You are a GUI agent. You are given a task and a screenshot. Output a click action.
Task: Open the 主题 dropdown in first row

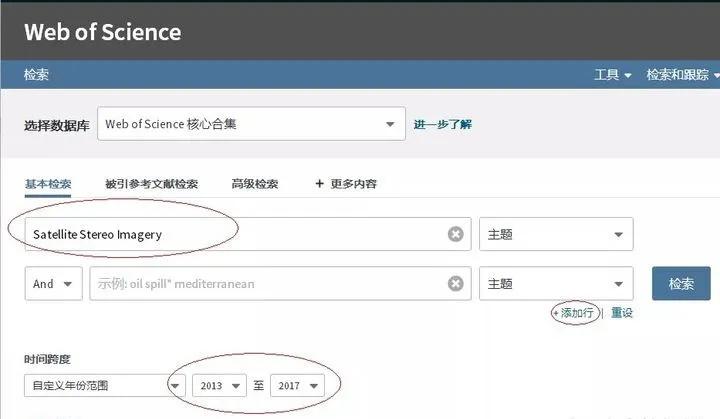point(556,234)
